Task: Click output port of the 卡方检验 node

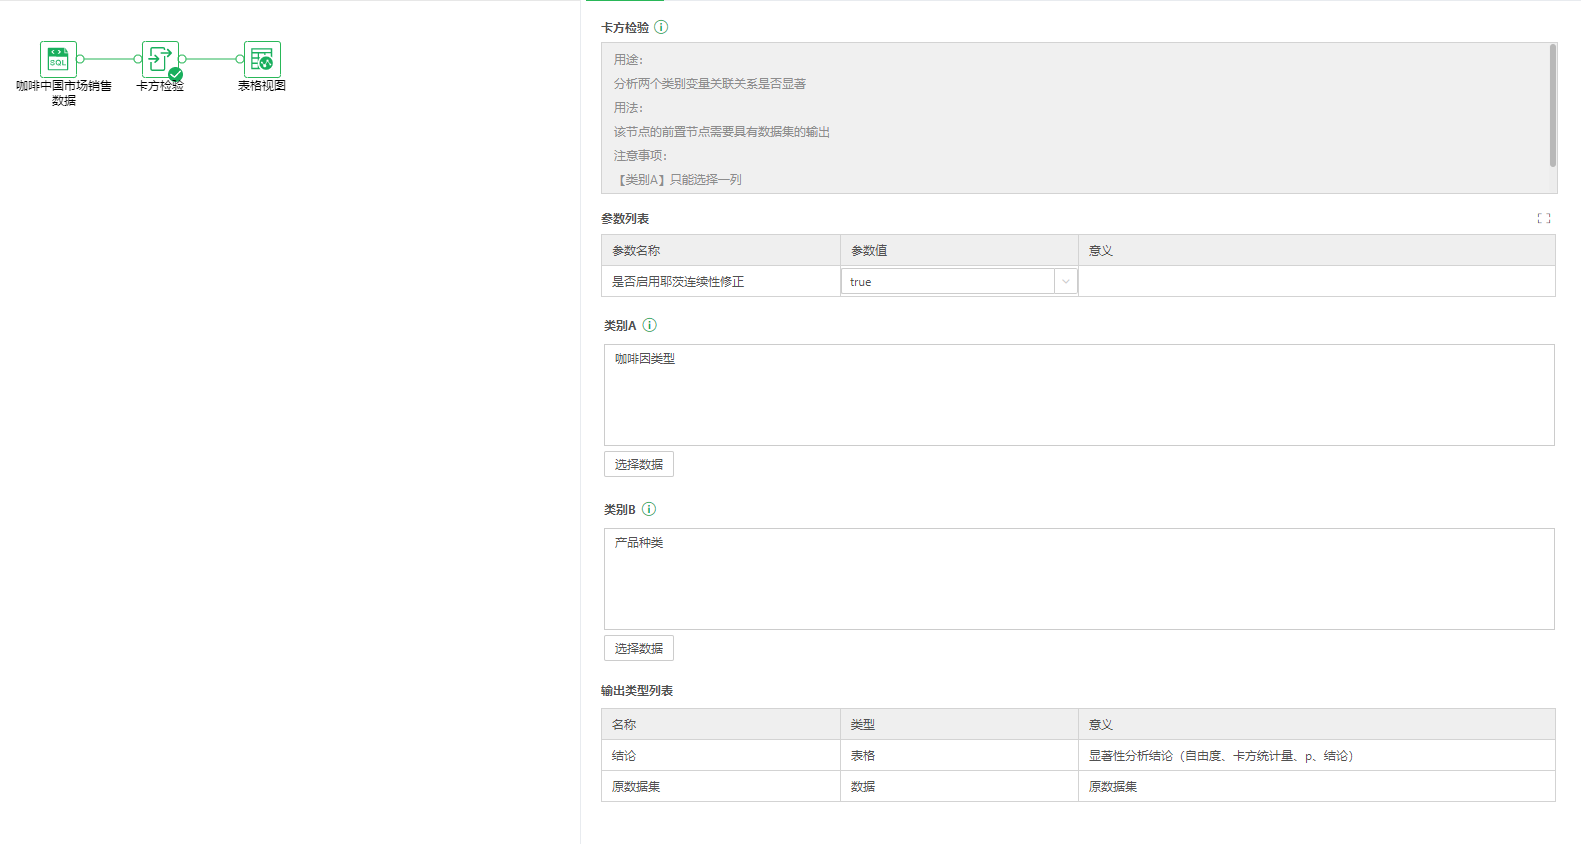Action: pyautogui.click(x=183, y=59)
